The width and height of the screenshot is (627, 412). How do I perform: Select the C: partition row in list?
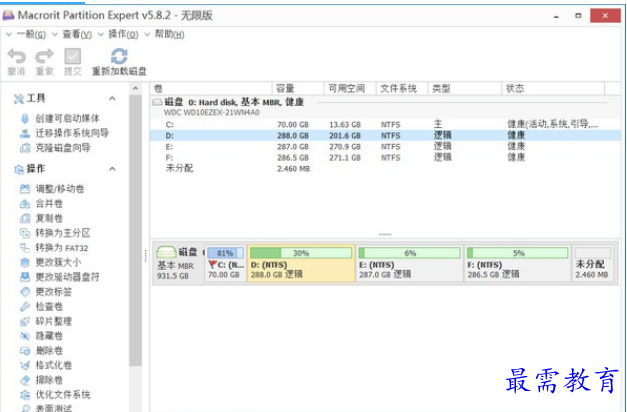pos(385,124)
